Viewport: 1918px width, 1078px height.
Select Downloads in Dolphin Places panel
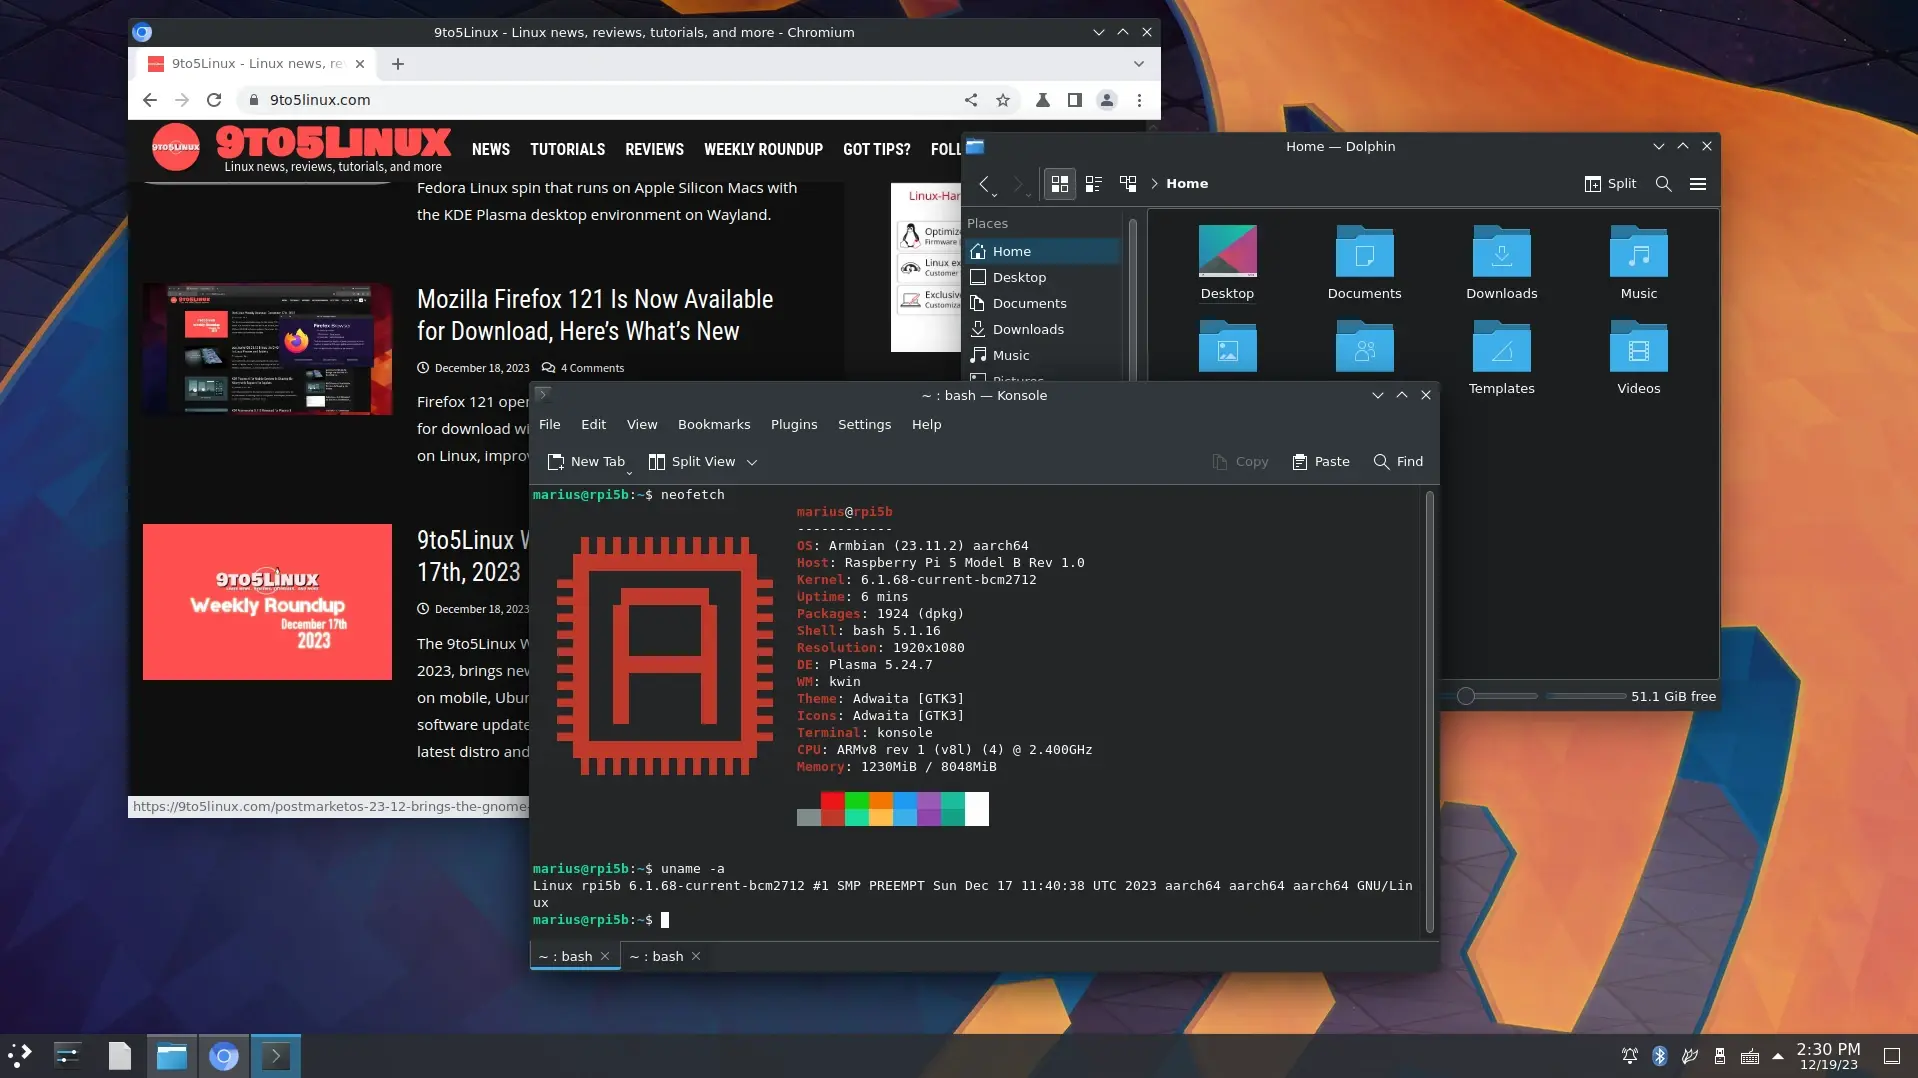pyautogui.click(x=1042, y=330)
